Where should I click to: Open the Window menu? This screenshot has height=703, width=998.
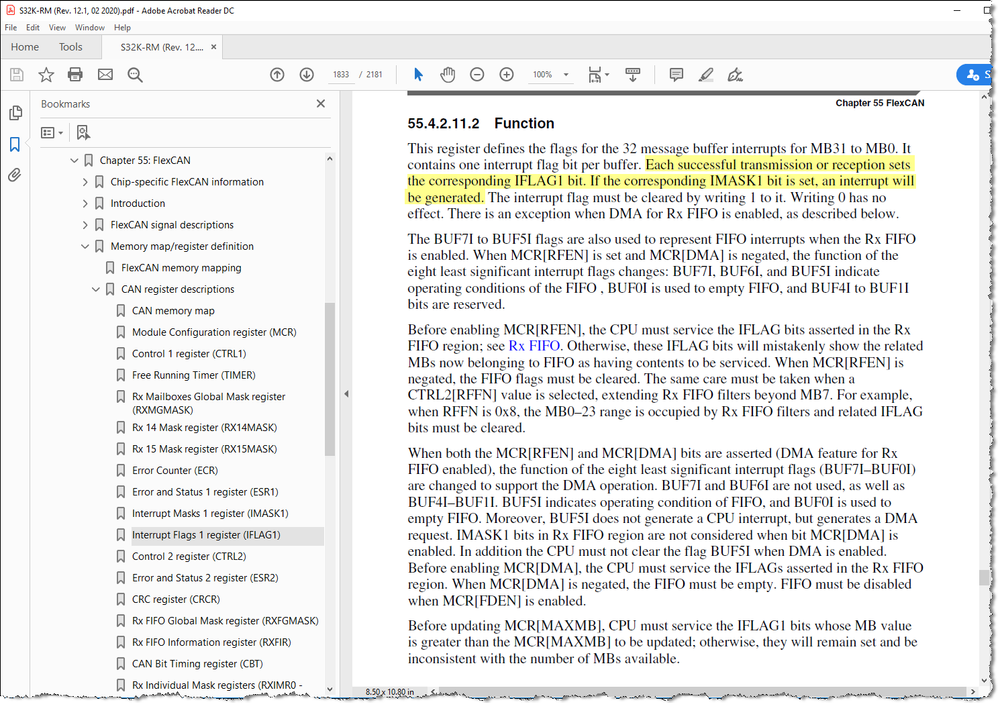point(90,27)
